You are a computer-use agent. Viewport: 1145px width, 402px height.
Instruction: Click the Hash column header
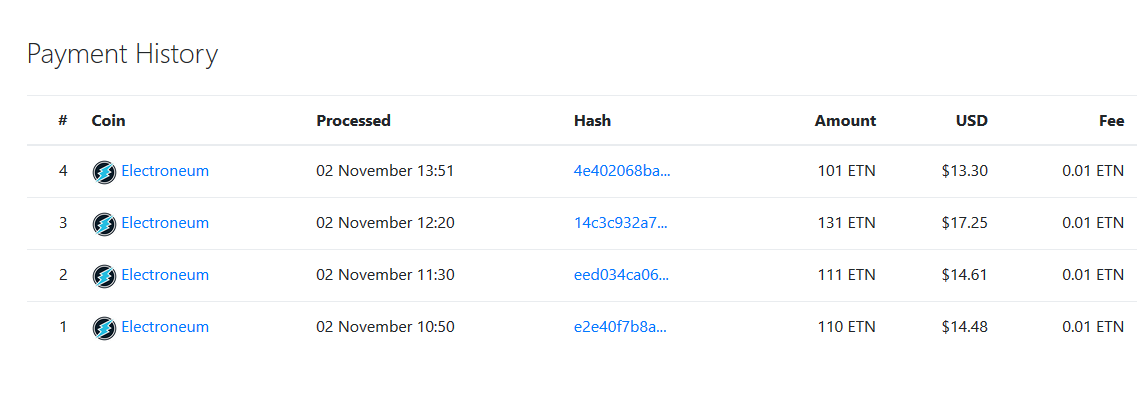tap(592, 121)
